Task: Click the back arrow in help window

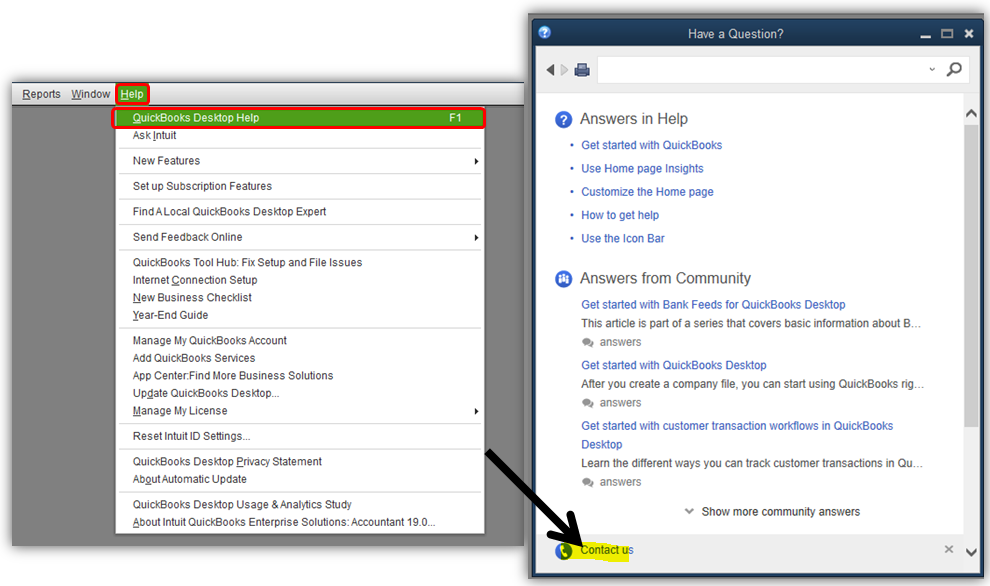Action: click(x=551, y=69)
